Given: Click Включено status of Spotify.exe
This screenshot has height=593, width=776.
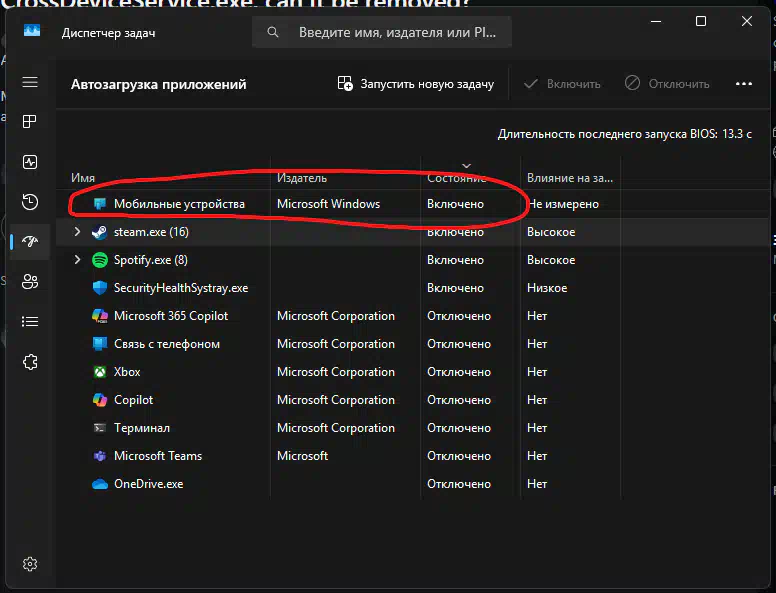Looking at the screenshot, I should point(455,260).
